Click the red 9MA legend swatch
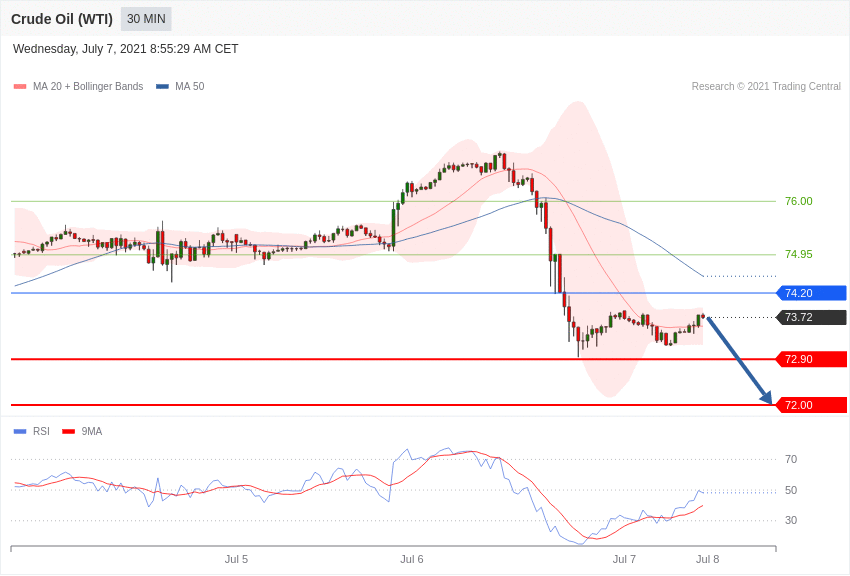Image resolution: width=850 pixels, height=576 pixels. pyautogui.click(x=69, y=432)
